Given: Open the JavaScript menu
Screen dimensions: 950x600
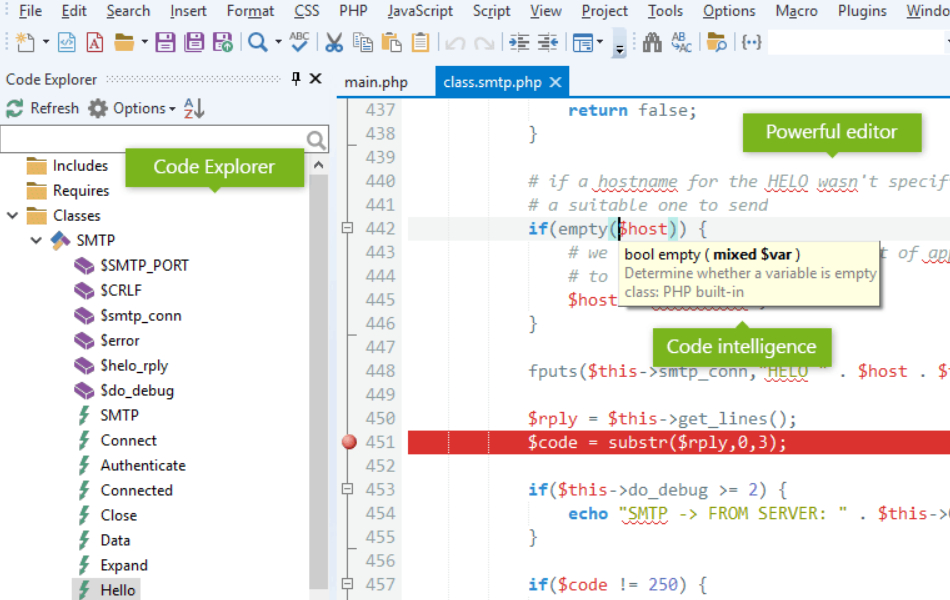Looking at the screenshot, I should (x=420, y=11).
